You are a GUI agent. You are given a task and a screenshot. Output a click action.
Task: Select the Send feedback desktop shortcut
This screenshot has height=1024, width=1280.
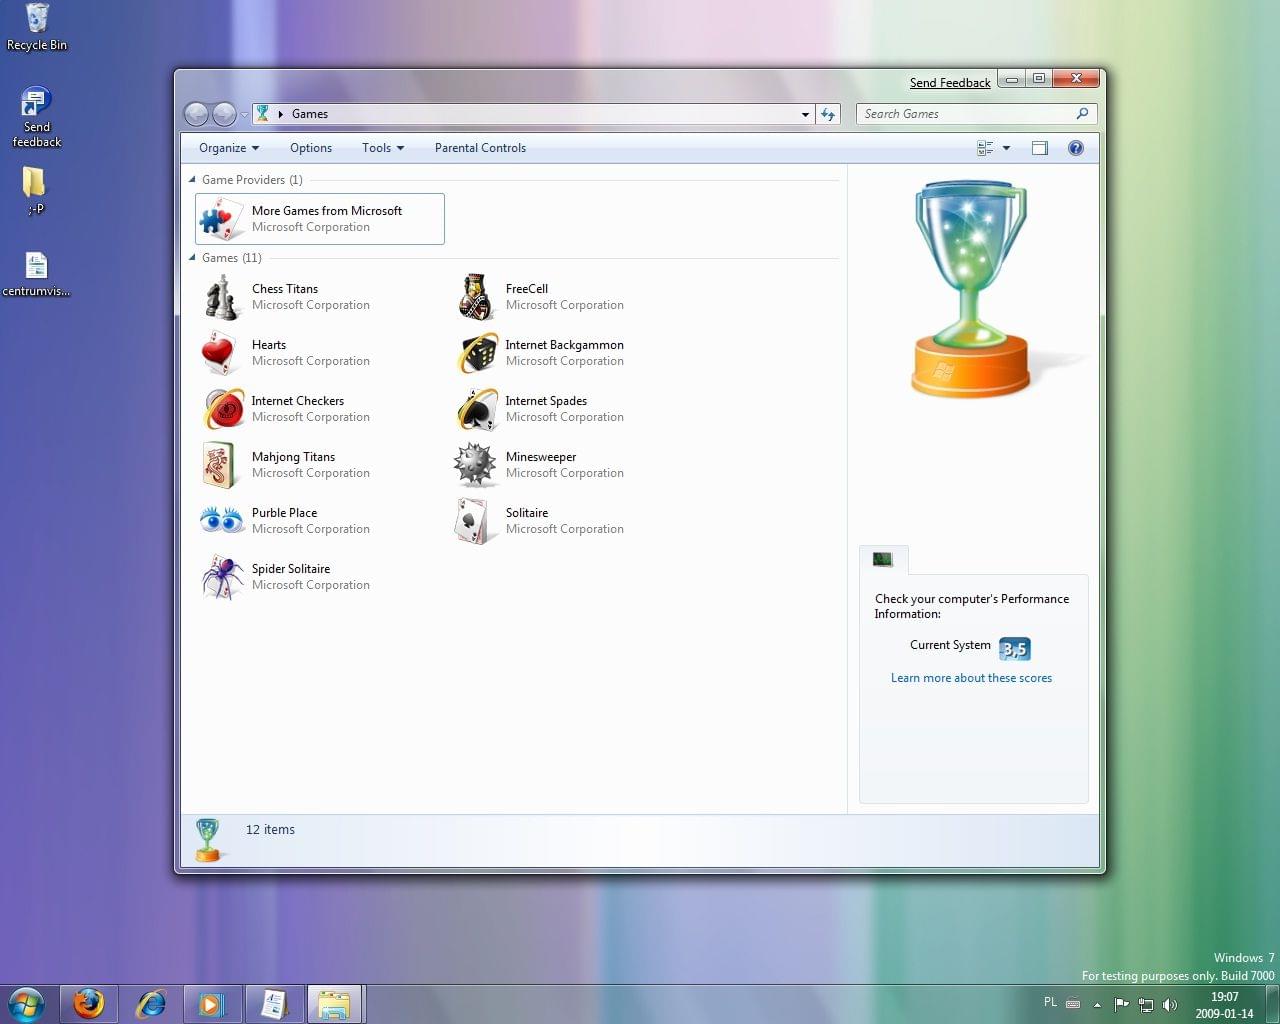[36, 117]
